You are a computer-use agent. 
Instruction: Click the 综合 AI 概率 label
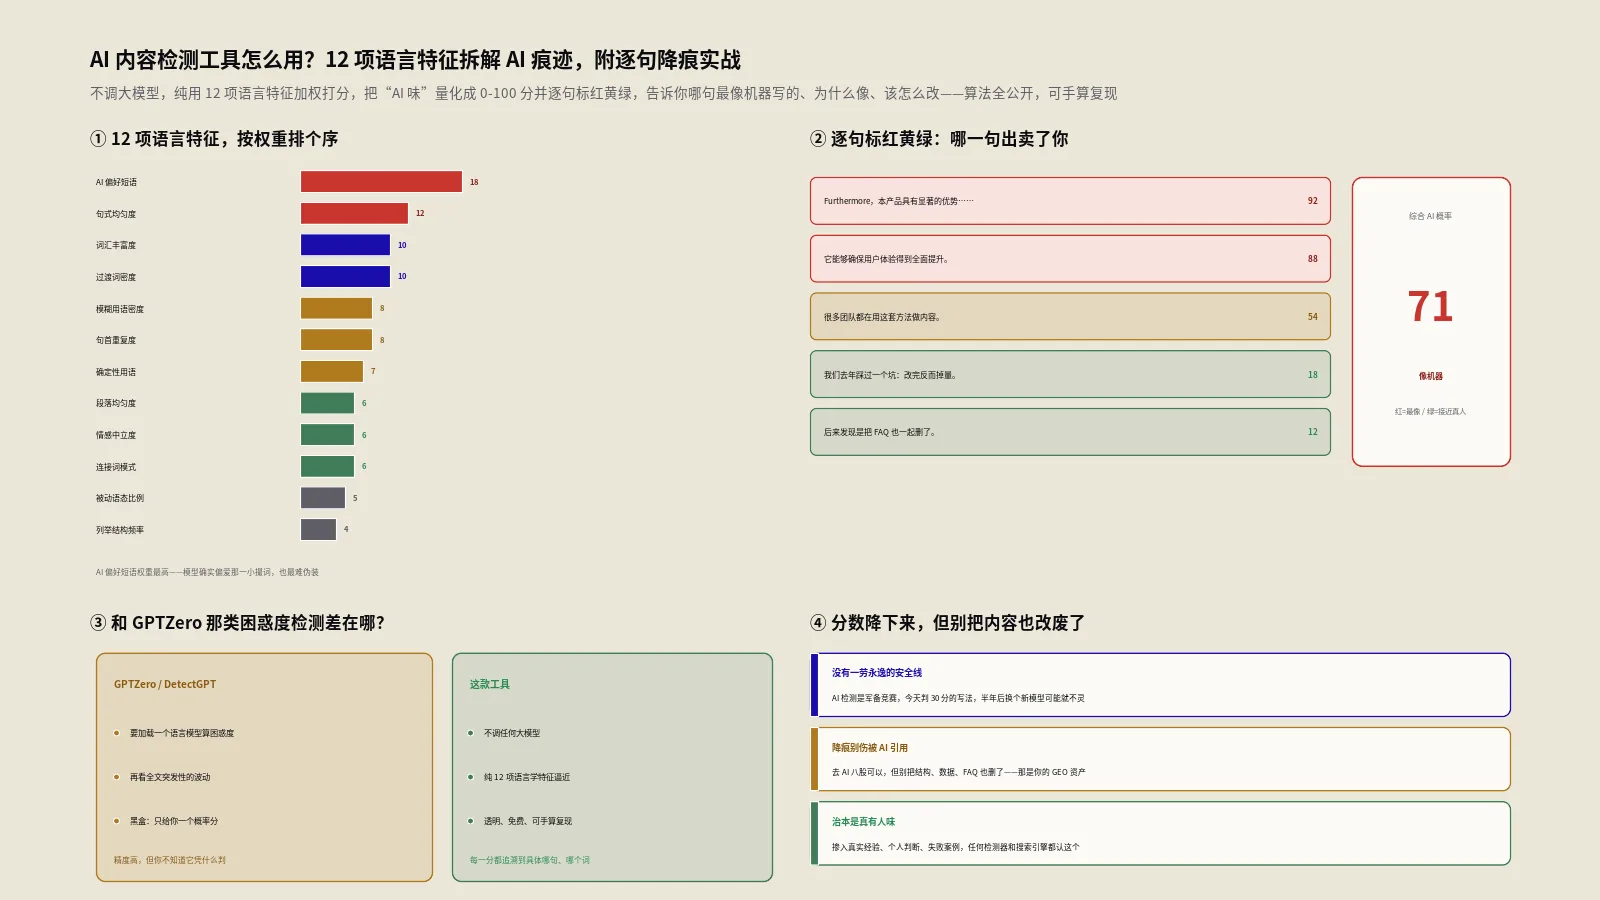(1431, 216)
